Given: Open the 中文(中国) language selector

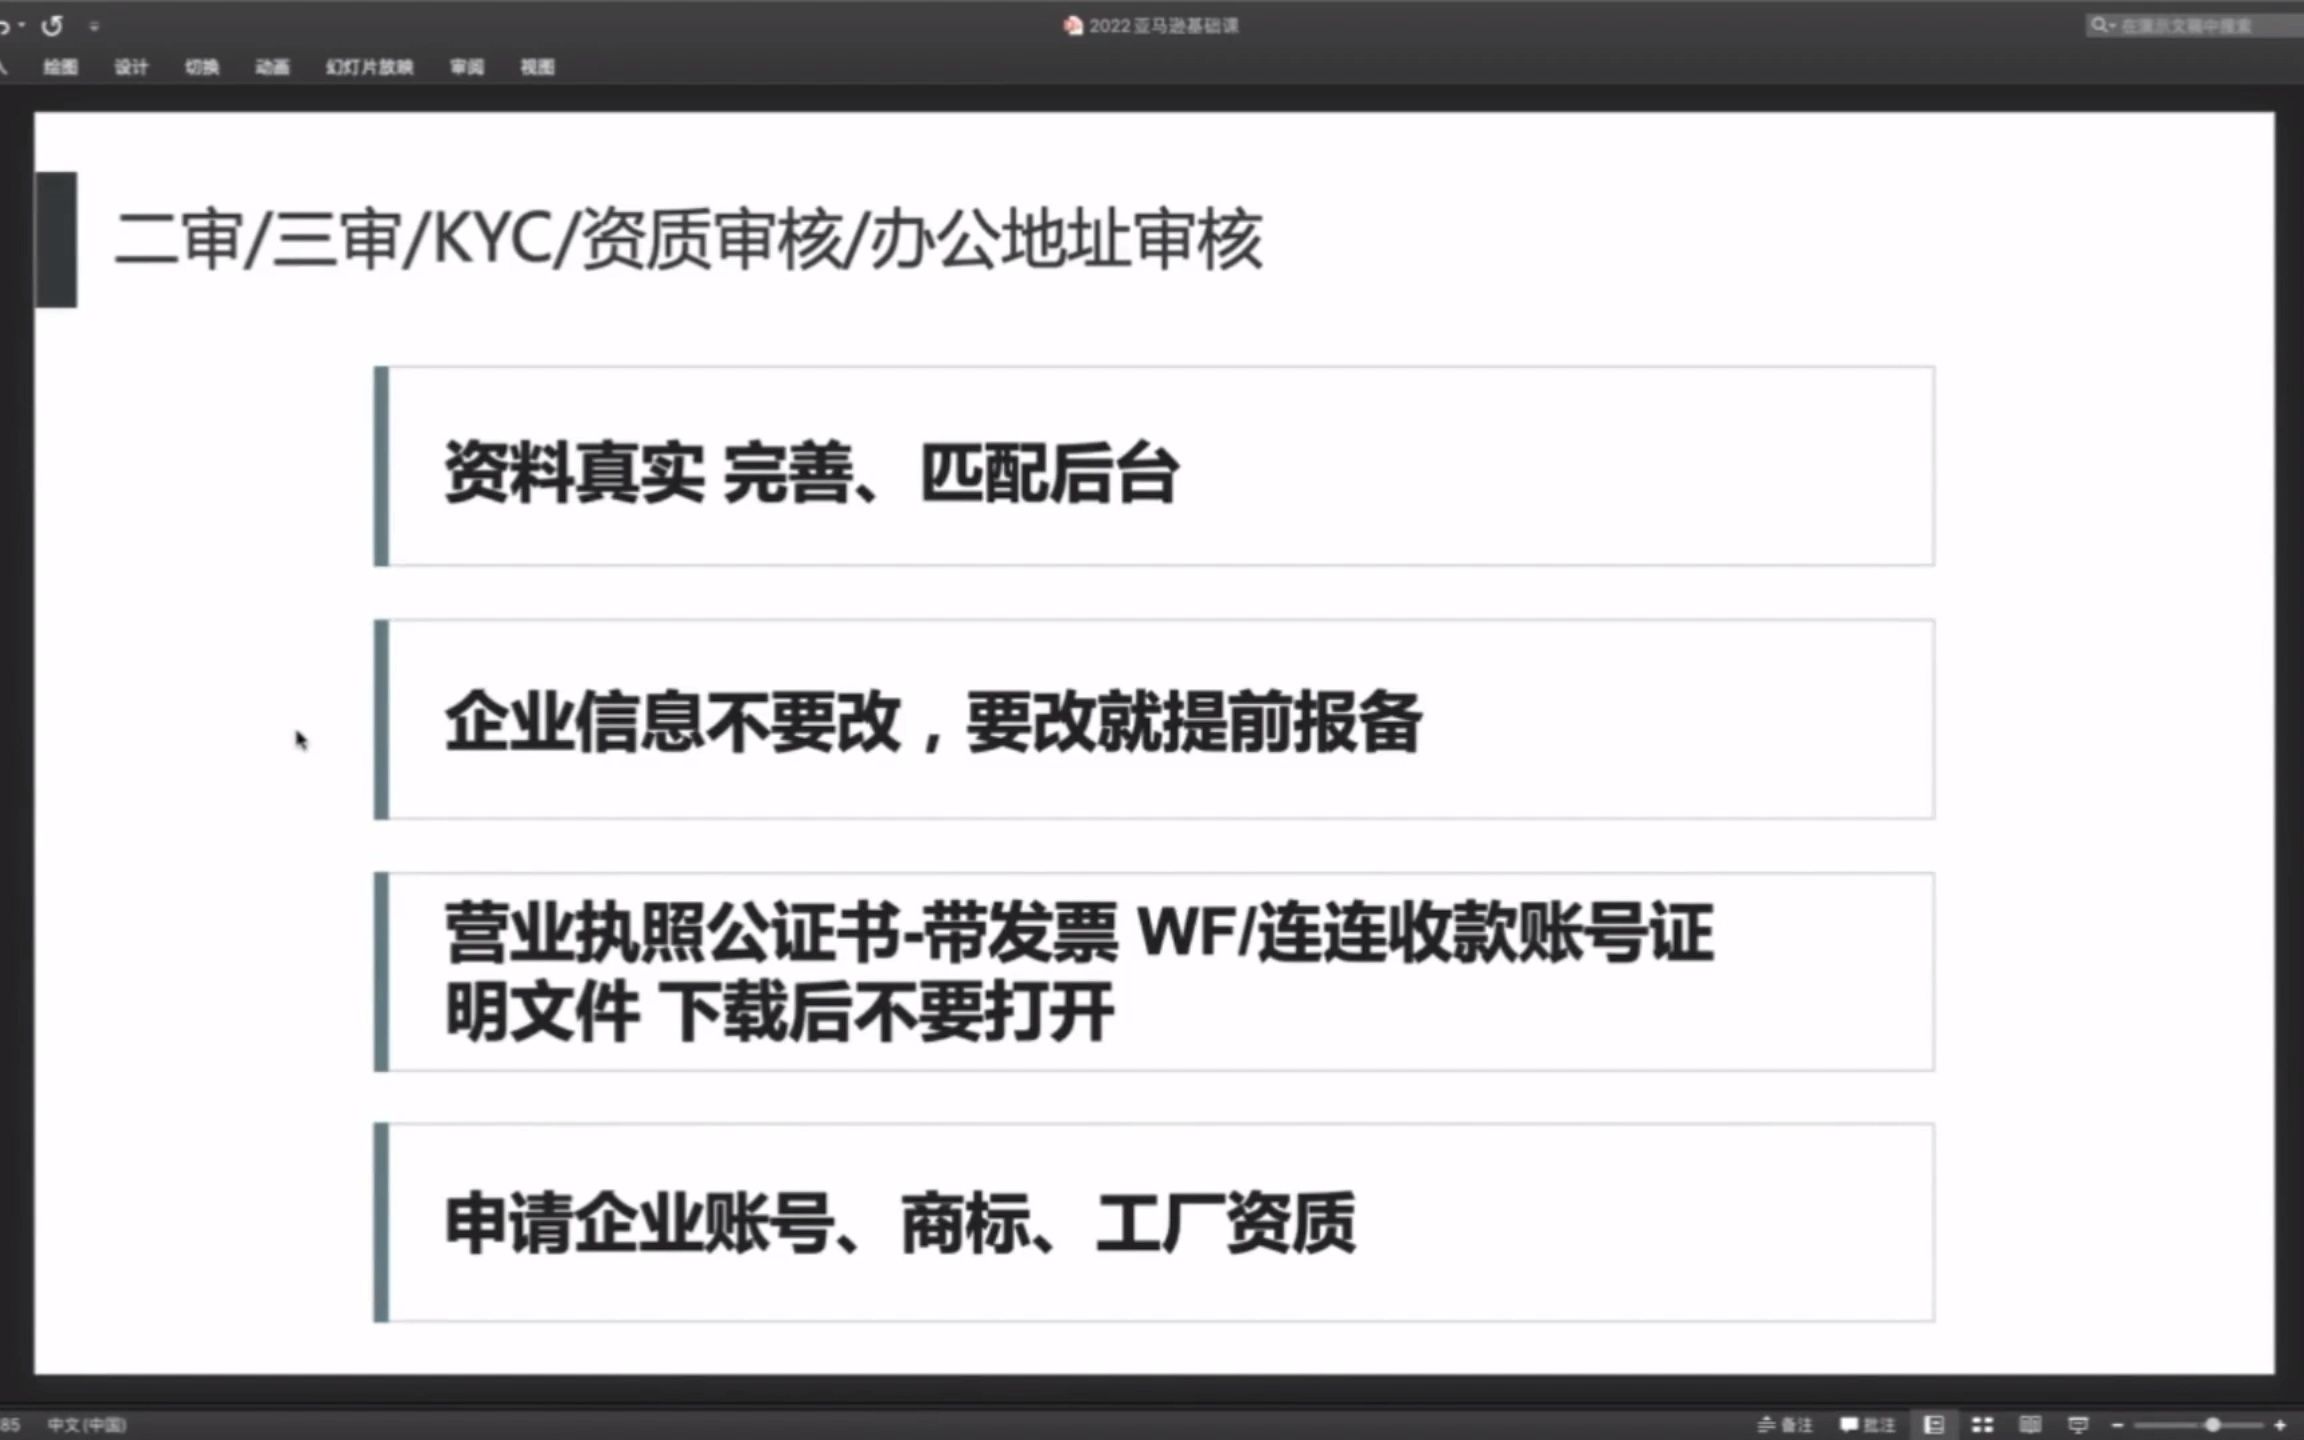Looking at the screenshot, I should 88,1424.
